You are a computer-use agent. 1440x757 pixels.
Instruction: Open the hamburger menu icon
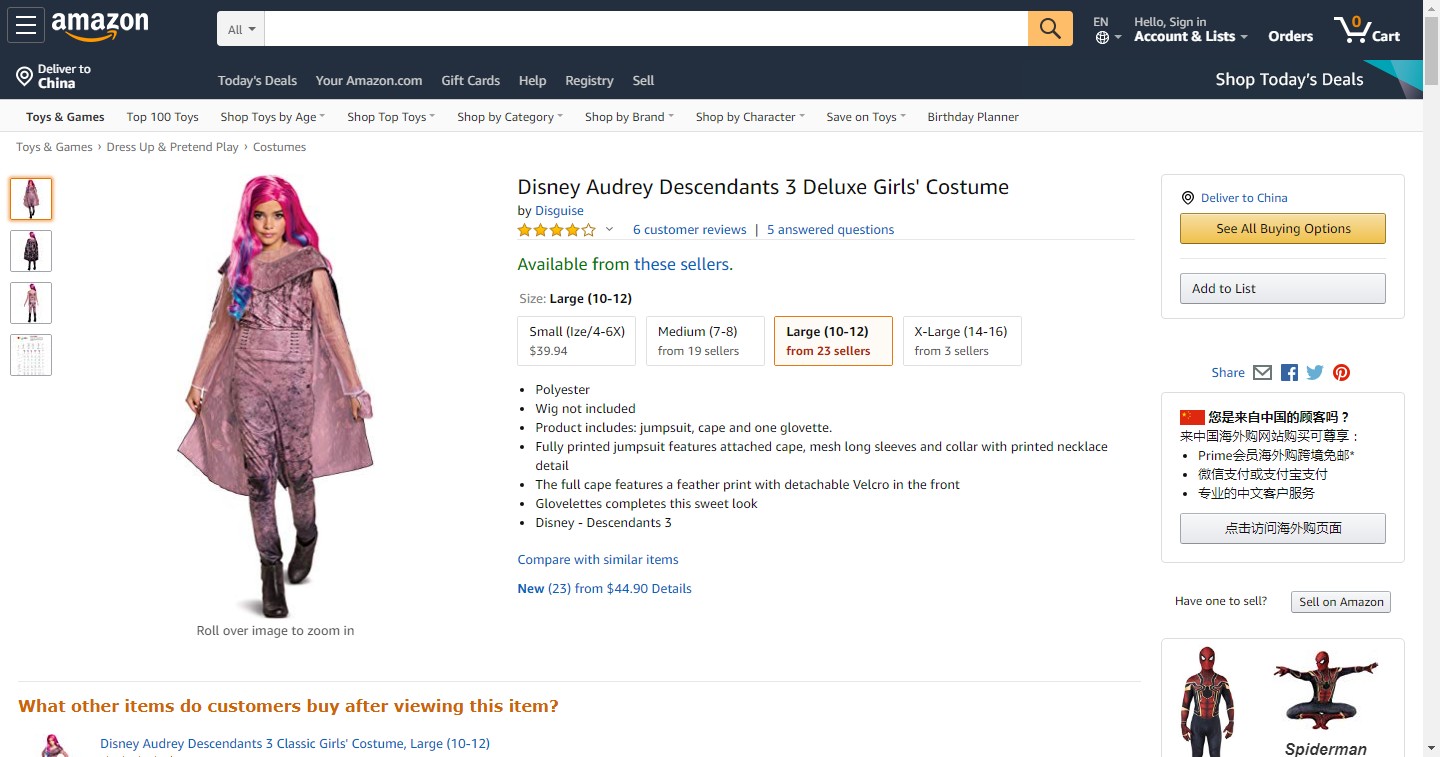26,26
